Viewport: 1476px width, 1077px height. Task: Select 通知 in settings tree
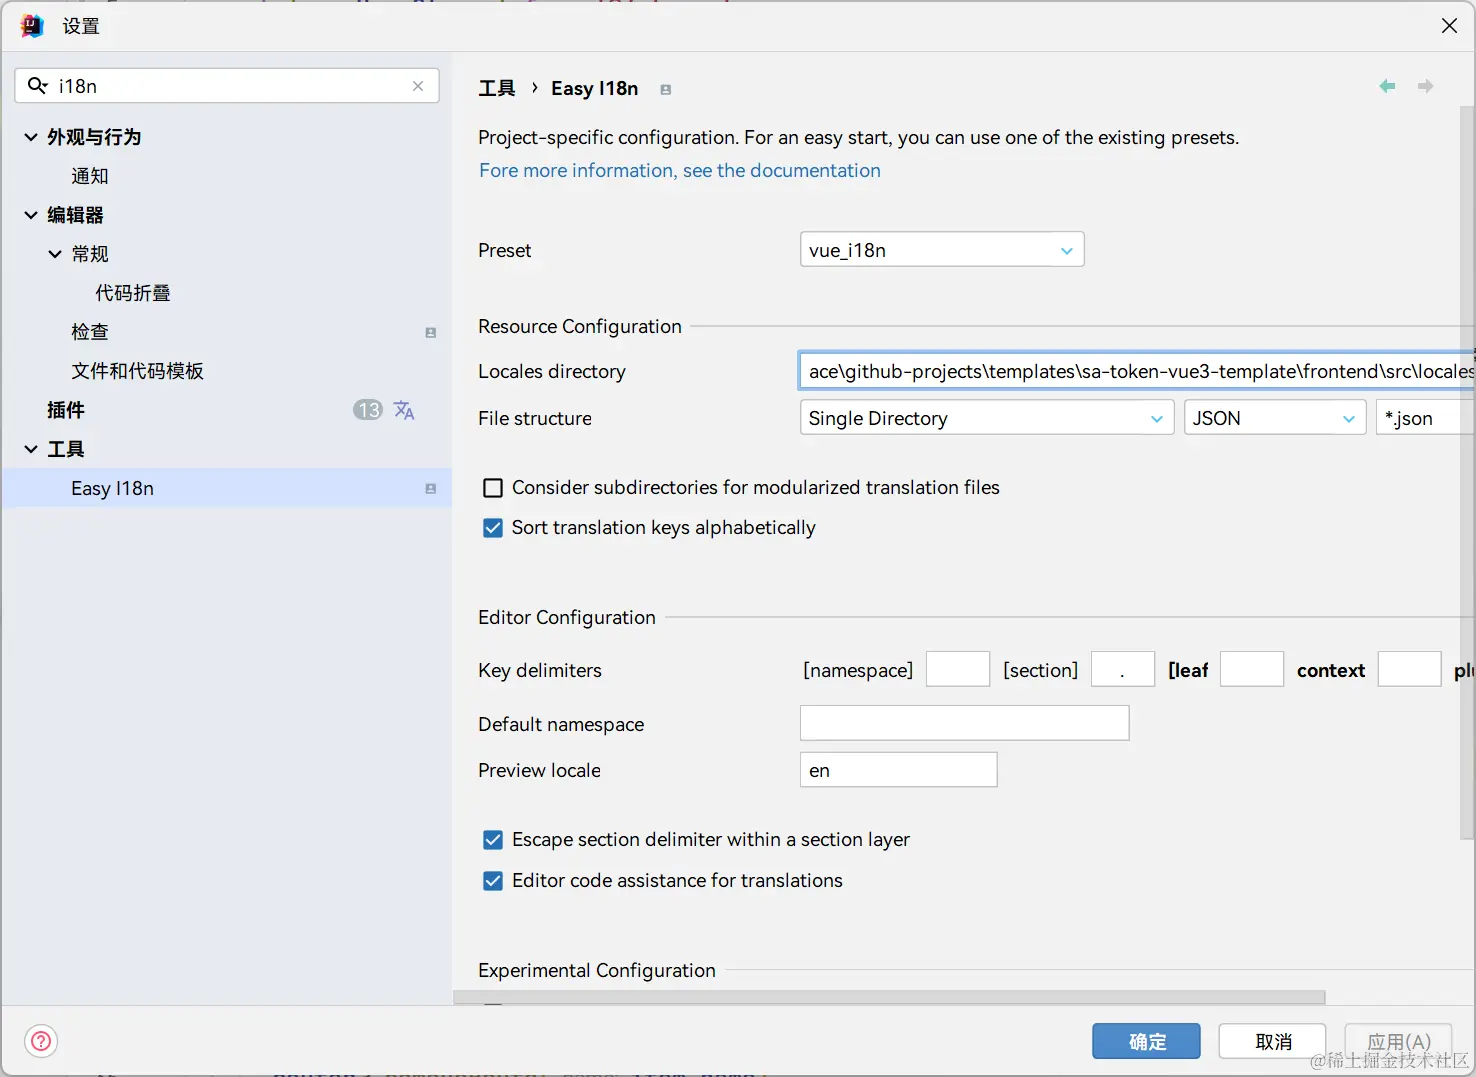point(90,176)
